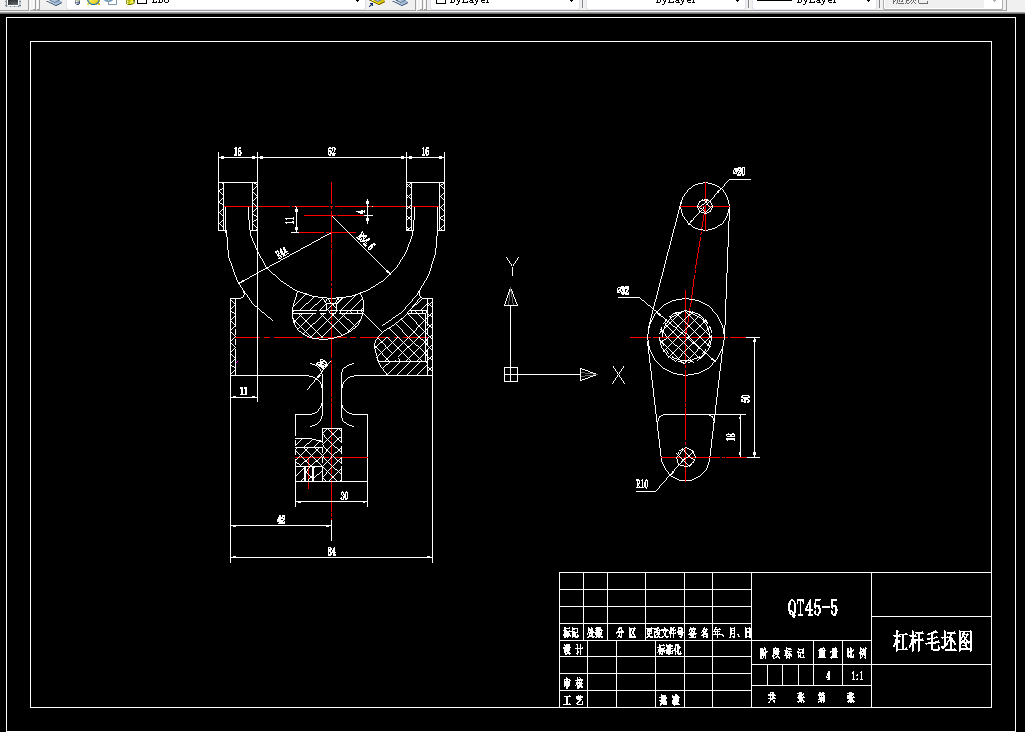Select the 阶段标记 header cell
Image resolution: width=1025 pixels, height=732 pixels.
[782, 653]
